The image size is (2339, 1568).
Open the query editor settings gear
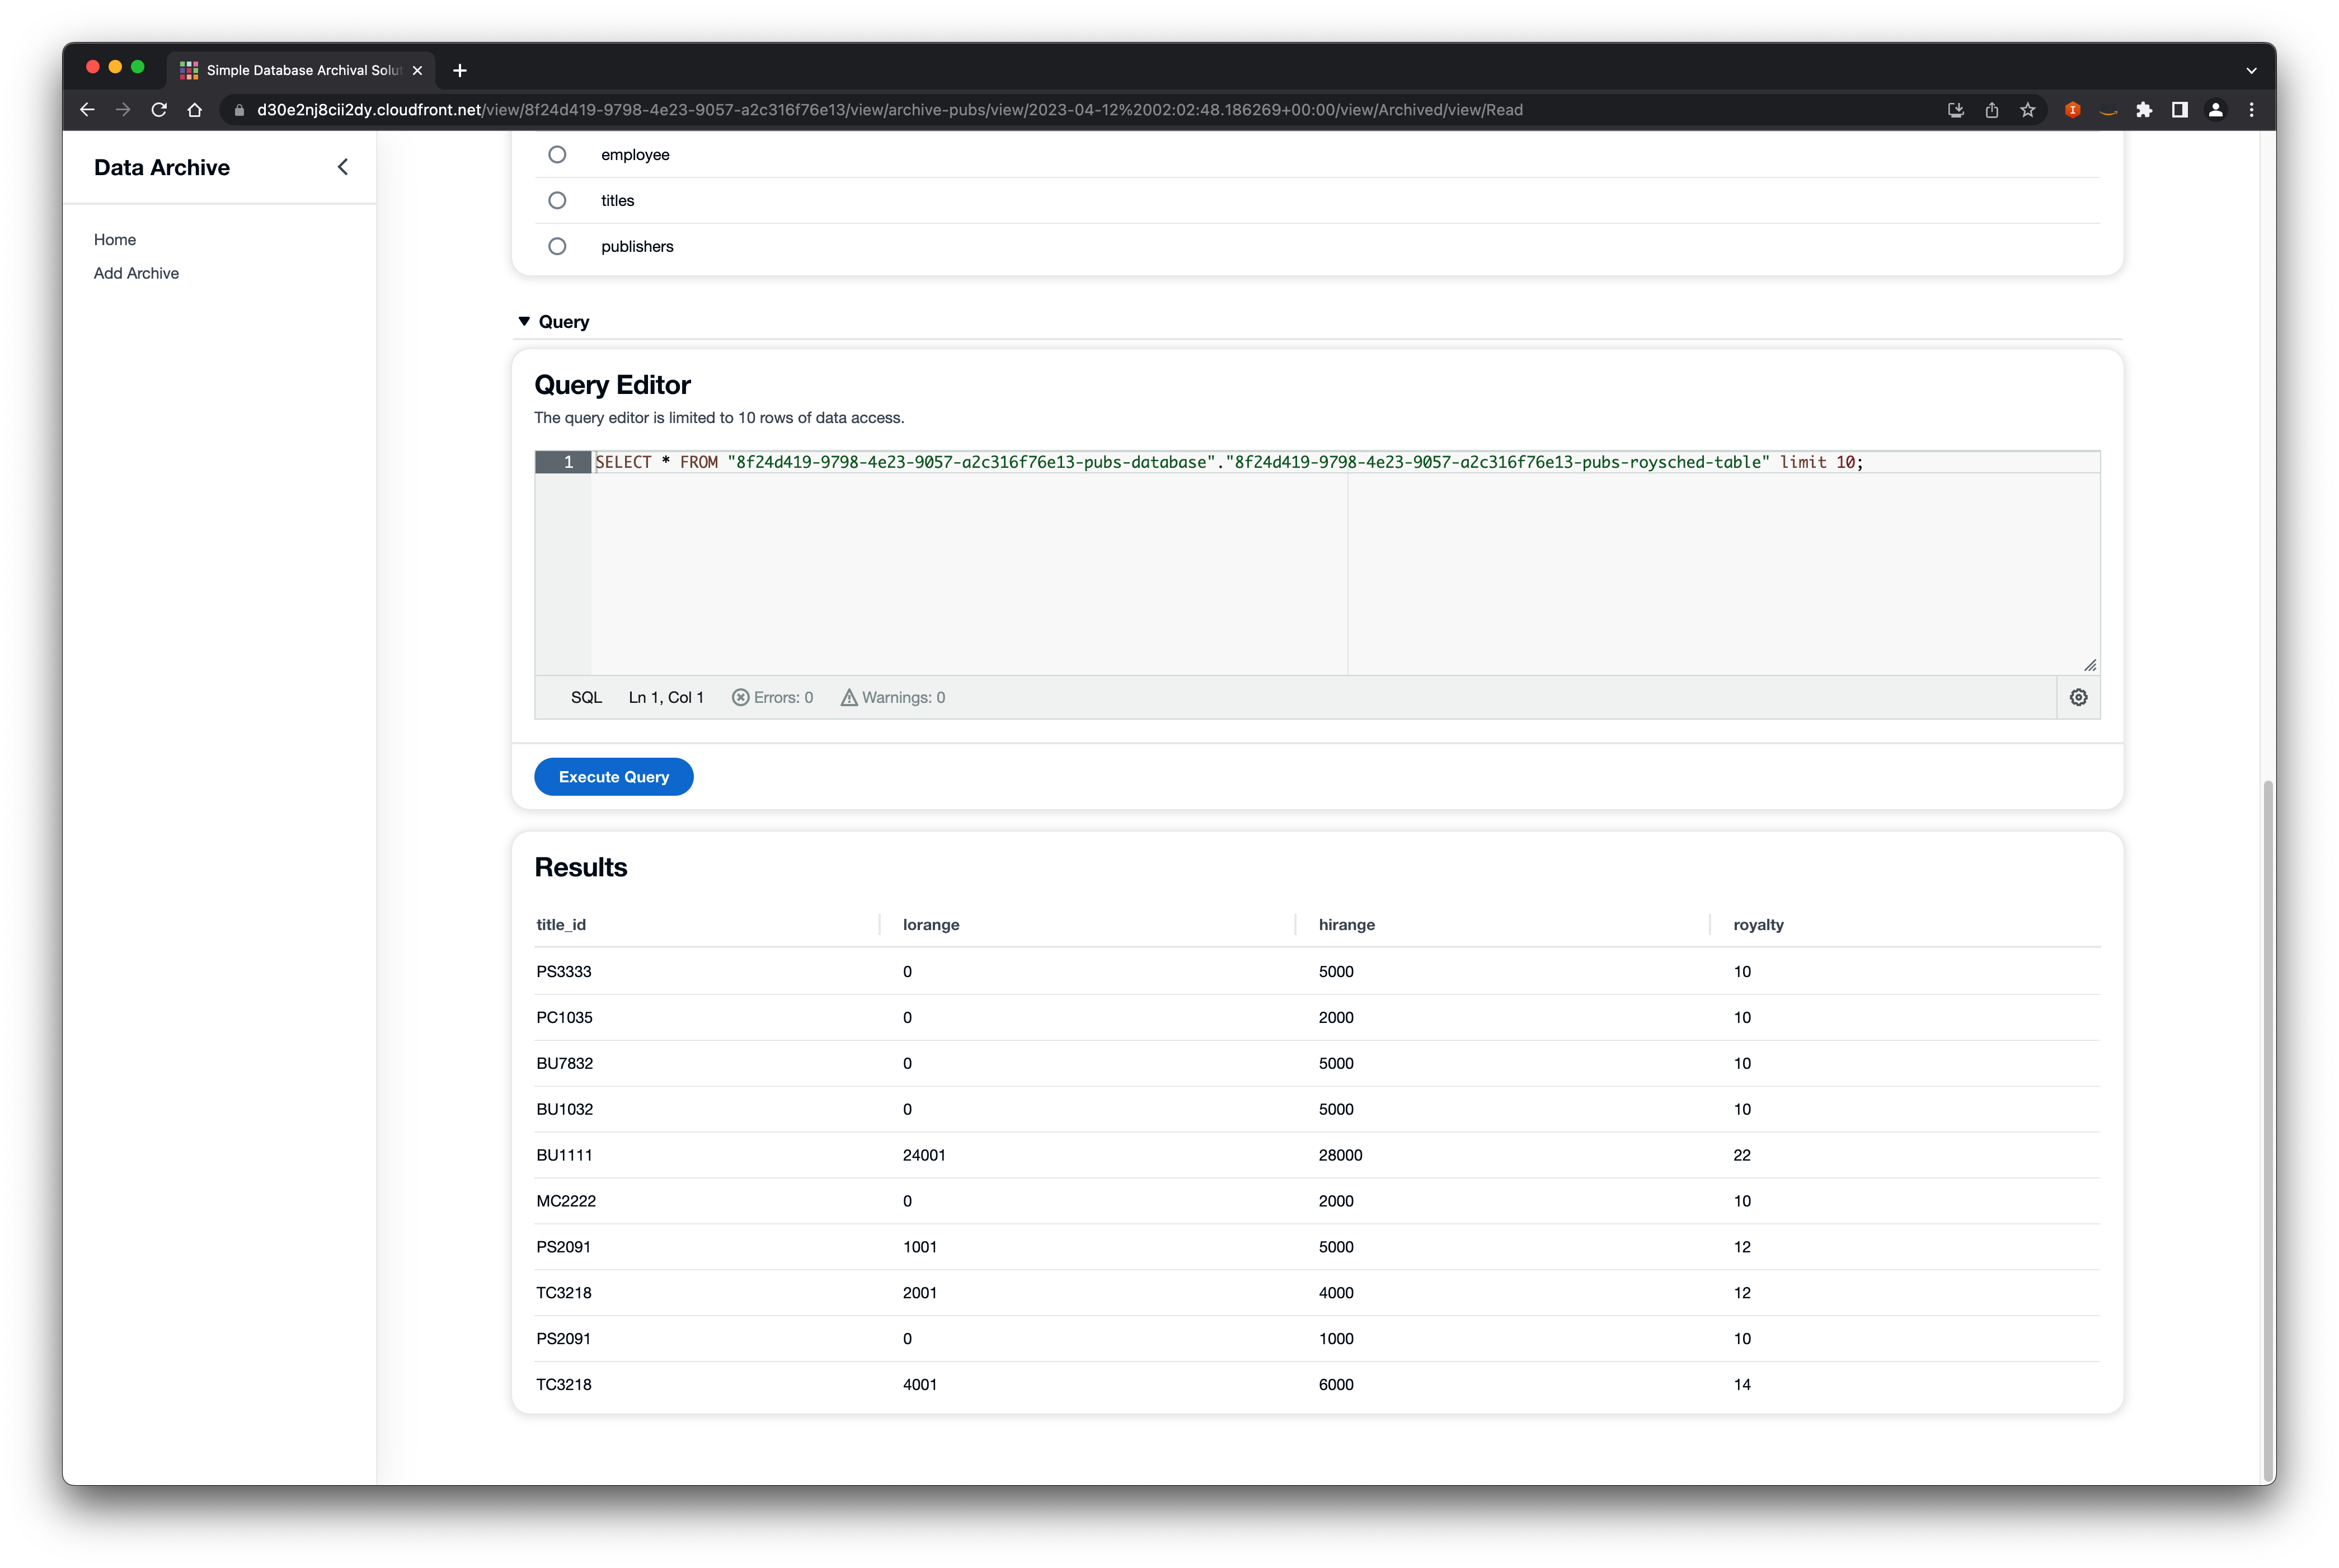click(x=2078, y=697)
